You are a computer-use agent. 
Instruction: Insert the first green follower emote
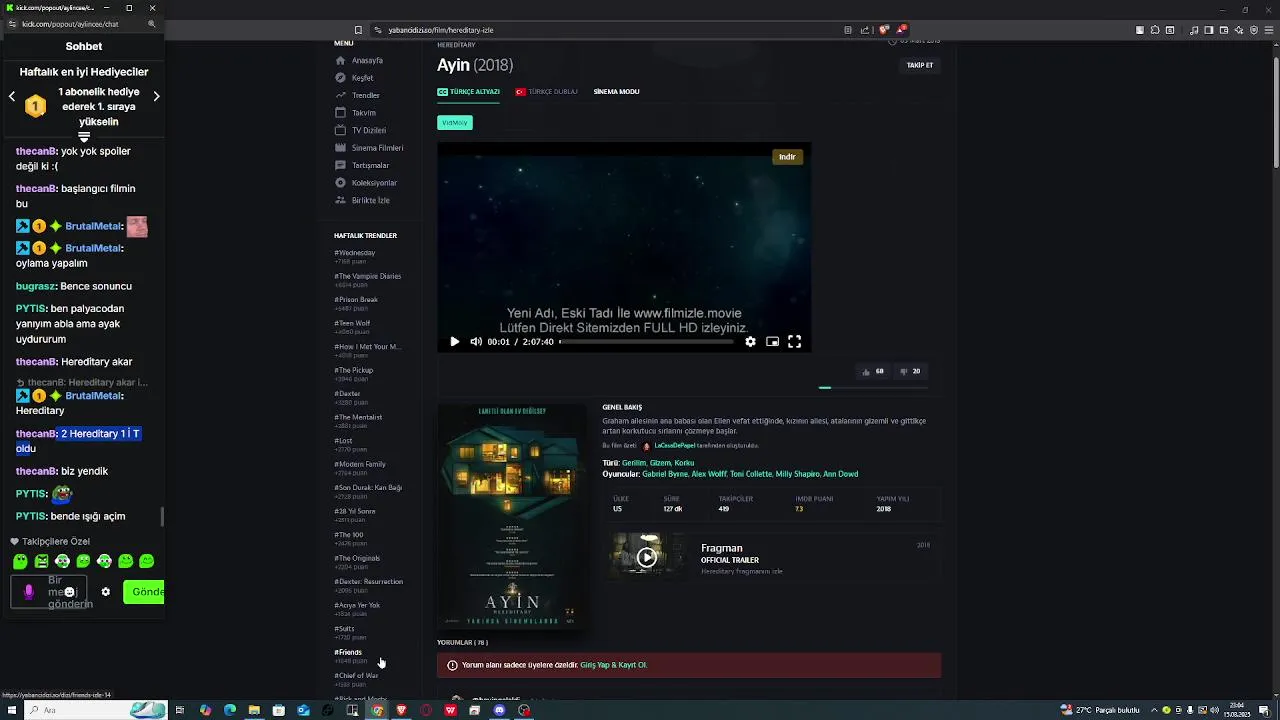(x=20, y=562)
